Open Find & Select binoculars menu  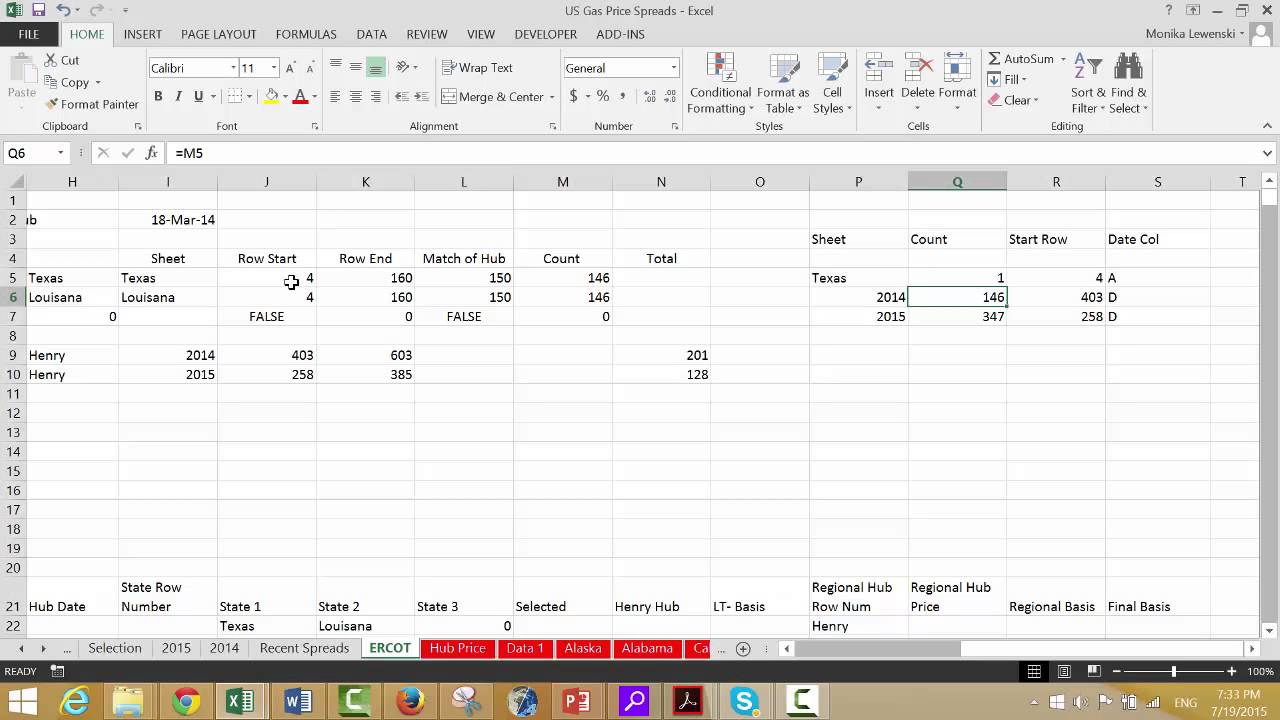1128,83
